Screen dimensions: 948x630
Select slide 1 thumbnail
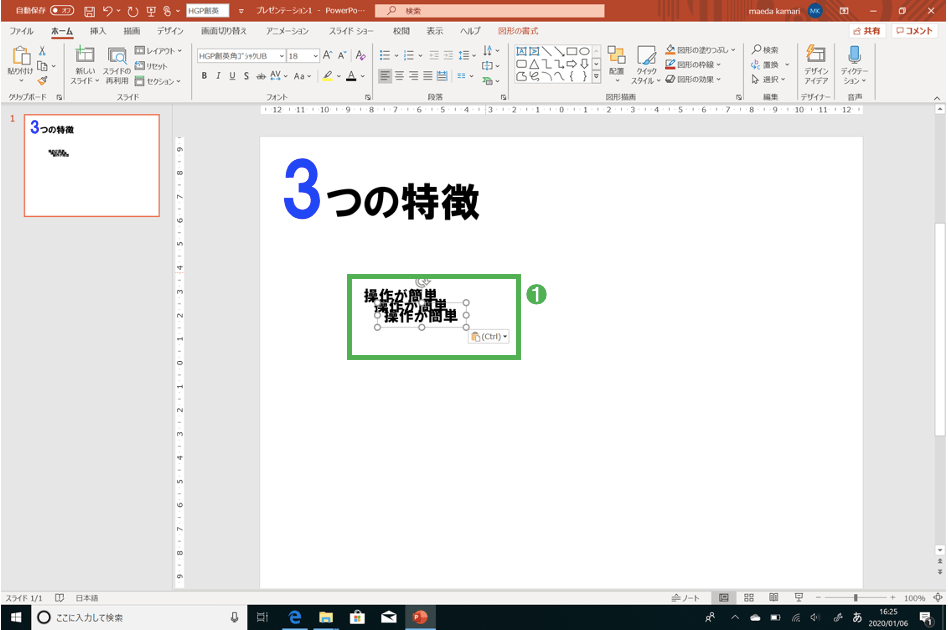92,166
